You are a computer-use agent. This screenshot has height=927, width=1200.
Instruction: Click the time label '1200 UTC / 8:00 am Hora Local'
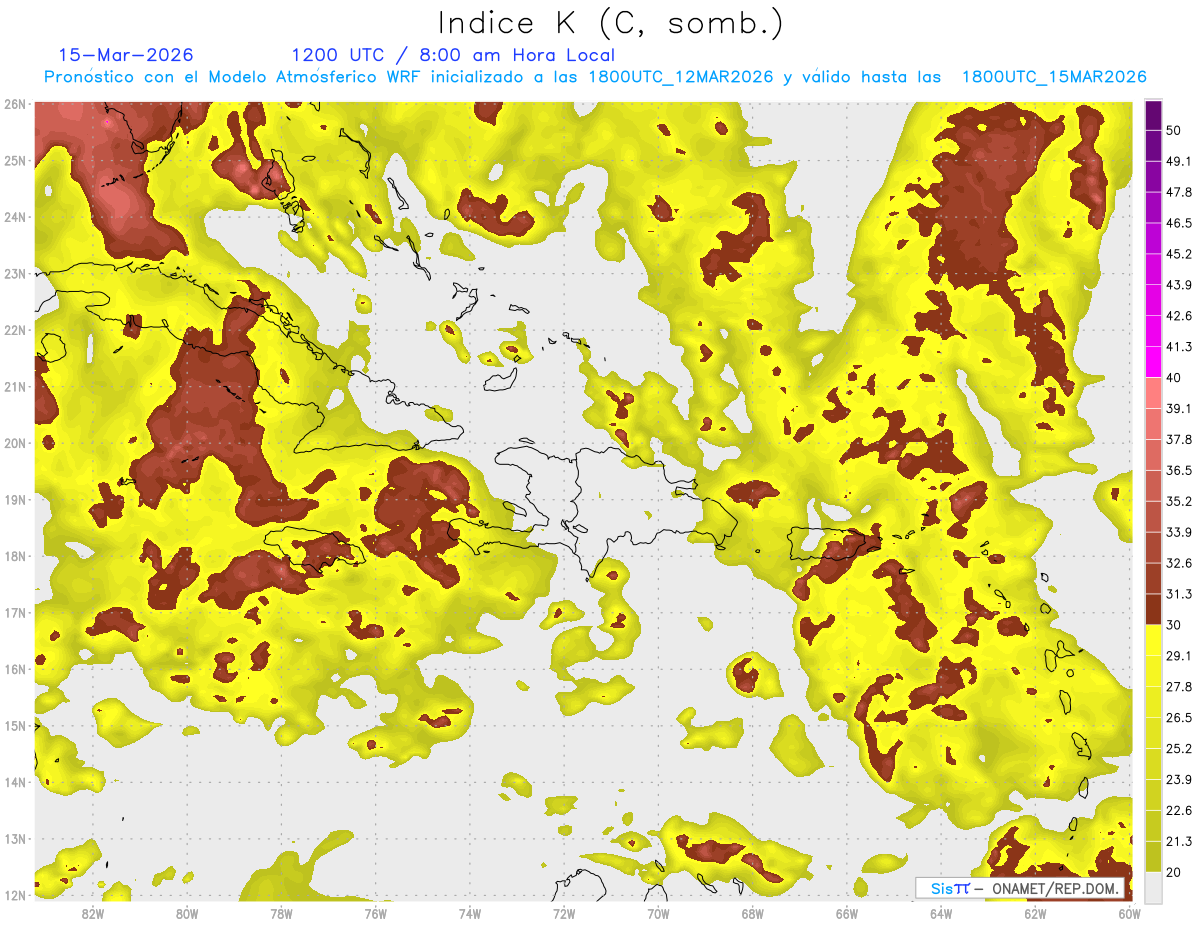pyautogui.click(x=453, y=55)
